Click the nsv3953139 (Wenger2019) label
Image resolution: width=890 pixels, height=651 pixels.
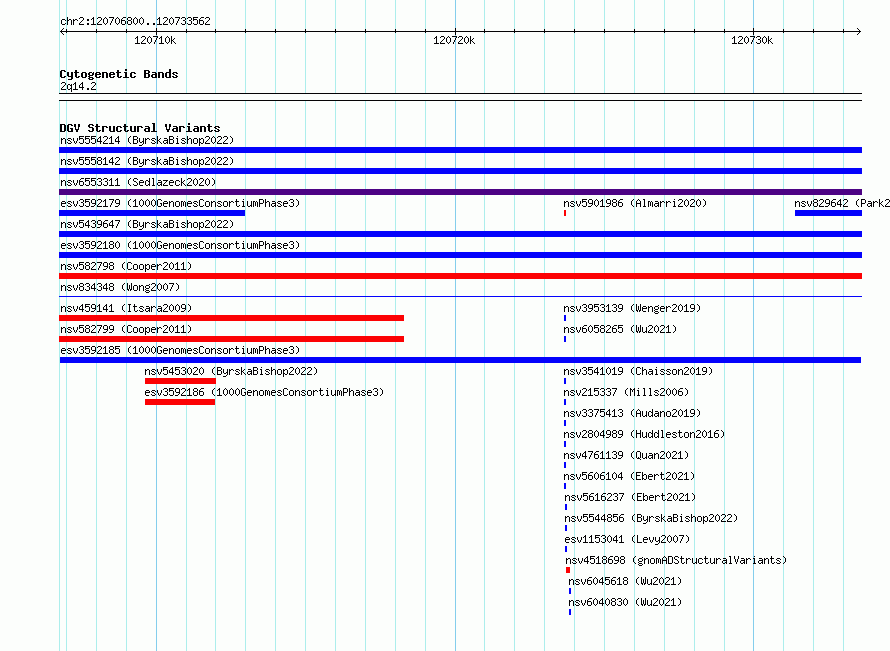tap(632, 308)
